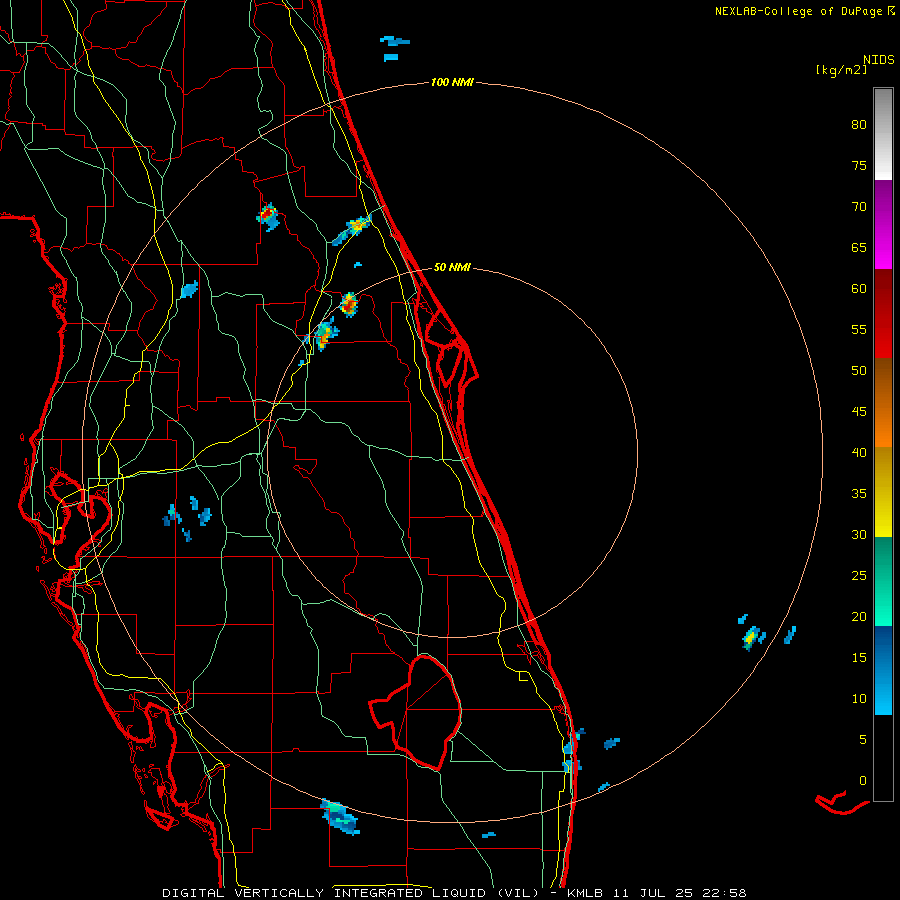
Task: Click the 5 value on the VIL scale
Action: (863, 739)
